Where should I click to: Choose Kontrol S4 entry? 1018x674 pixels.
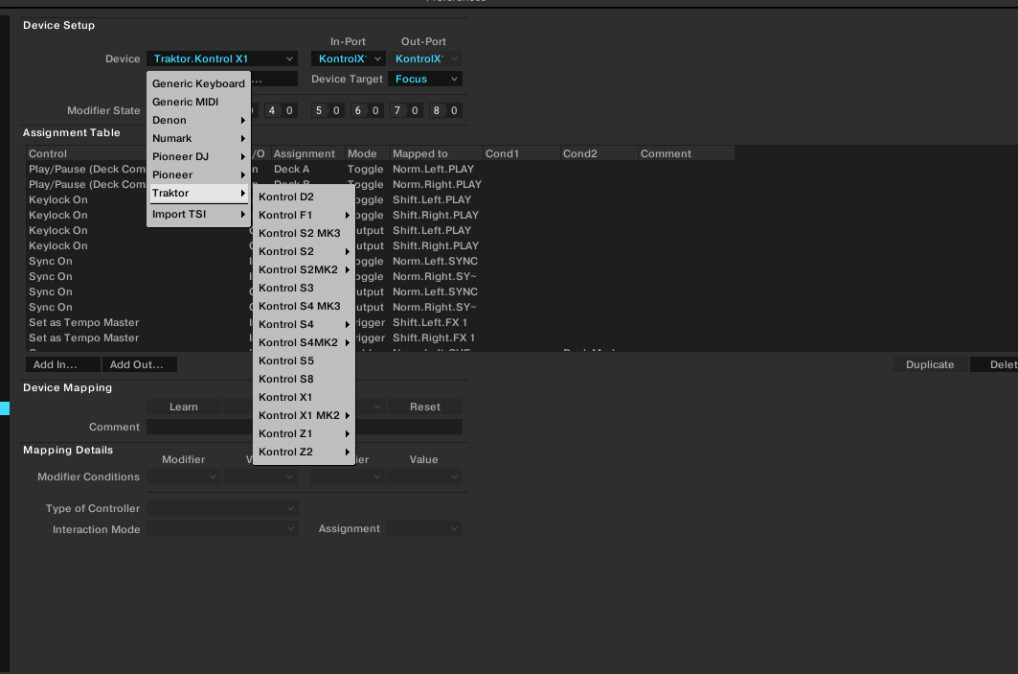coord(304,324)
